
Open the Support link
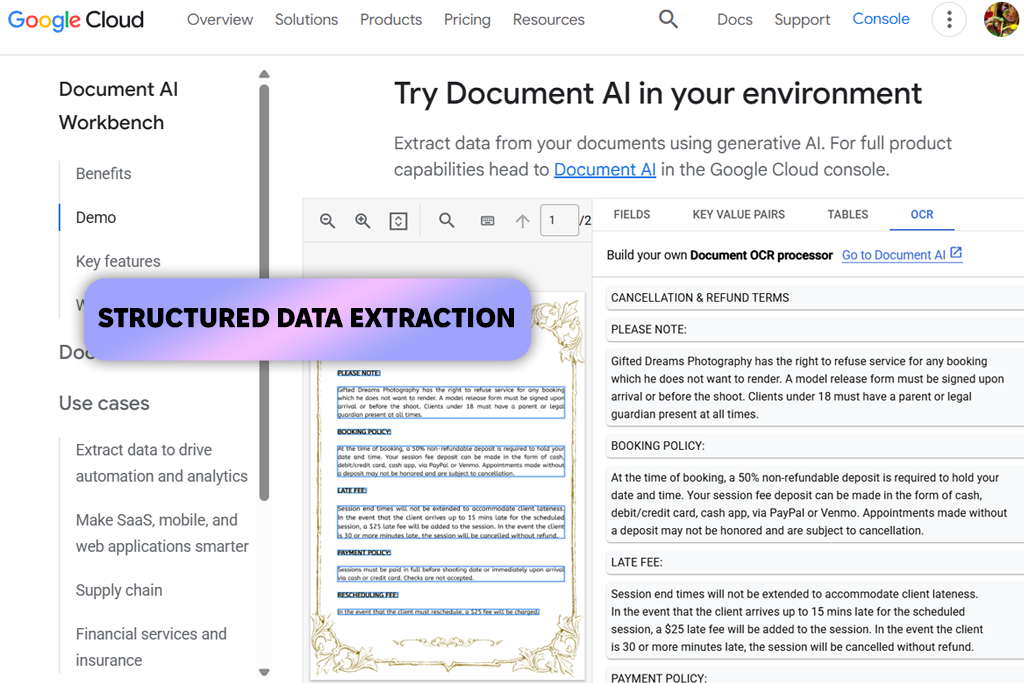802,20
